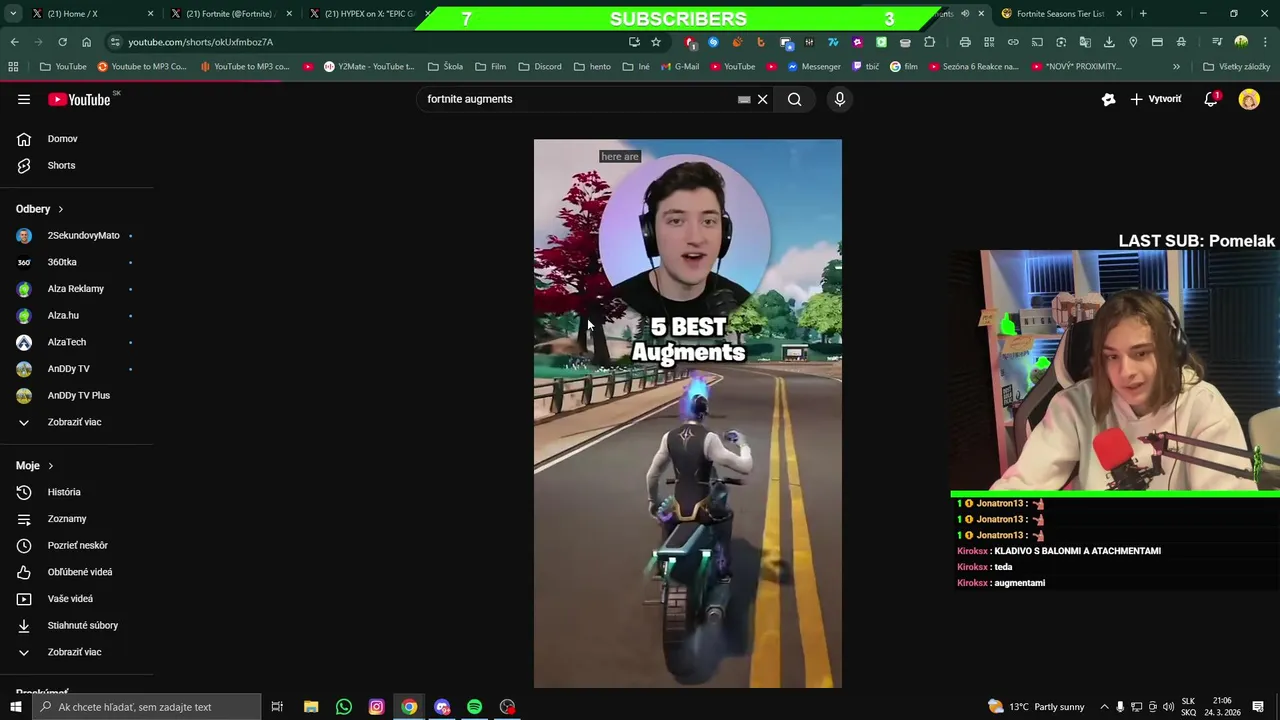Open Všetky záložky folder

point(1236,67)
